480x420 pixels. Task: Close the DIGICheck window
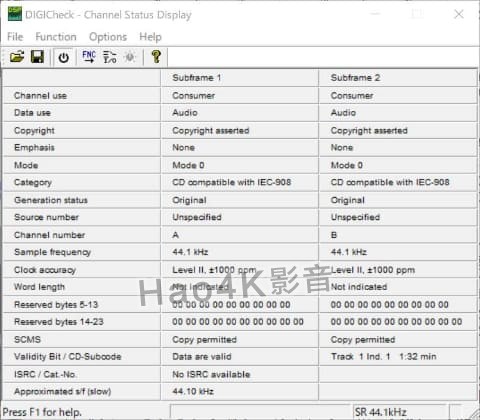point(459,14)
